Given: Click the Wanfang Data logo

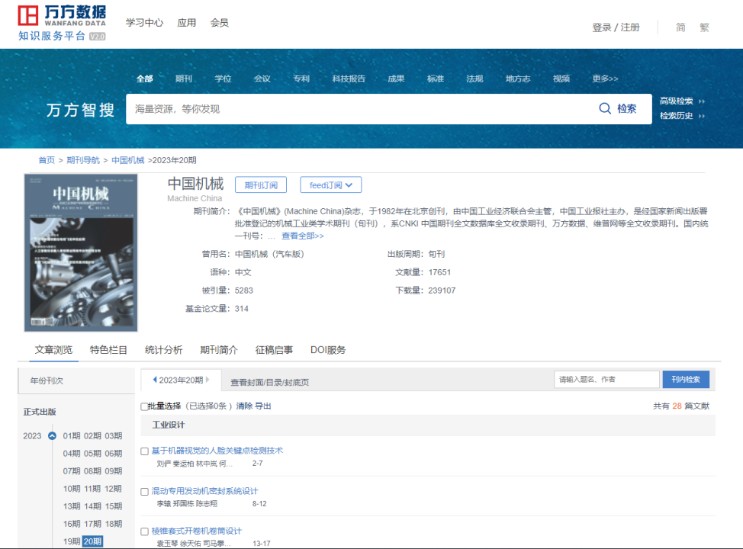Looking at the screenshot, I should [x=62, y=22].
